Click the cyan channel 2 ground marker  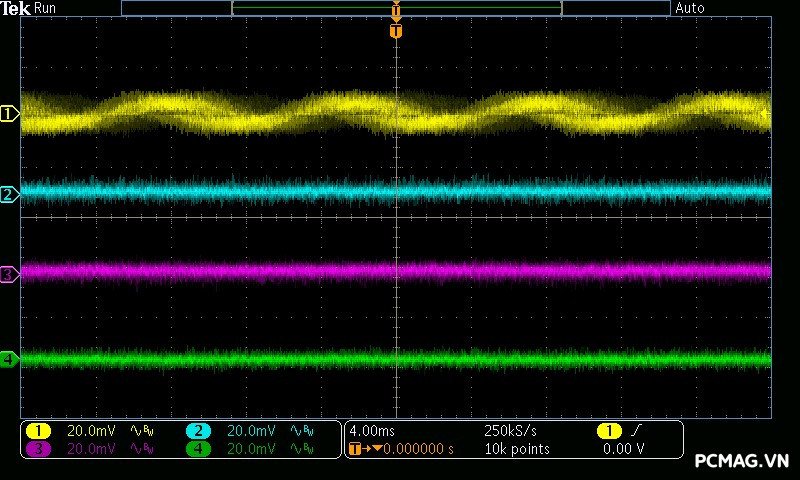coord(9,194)
